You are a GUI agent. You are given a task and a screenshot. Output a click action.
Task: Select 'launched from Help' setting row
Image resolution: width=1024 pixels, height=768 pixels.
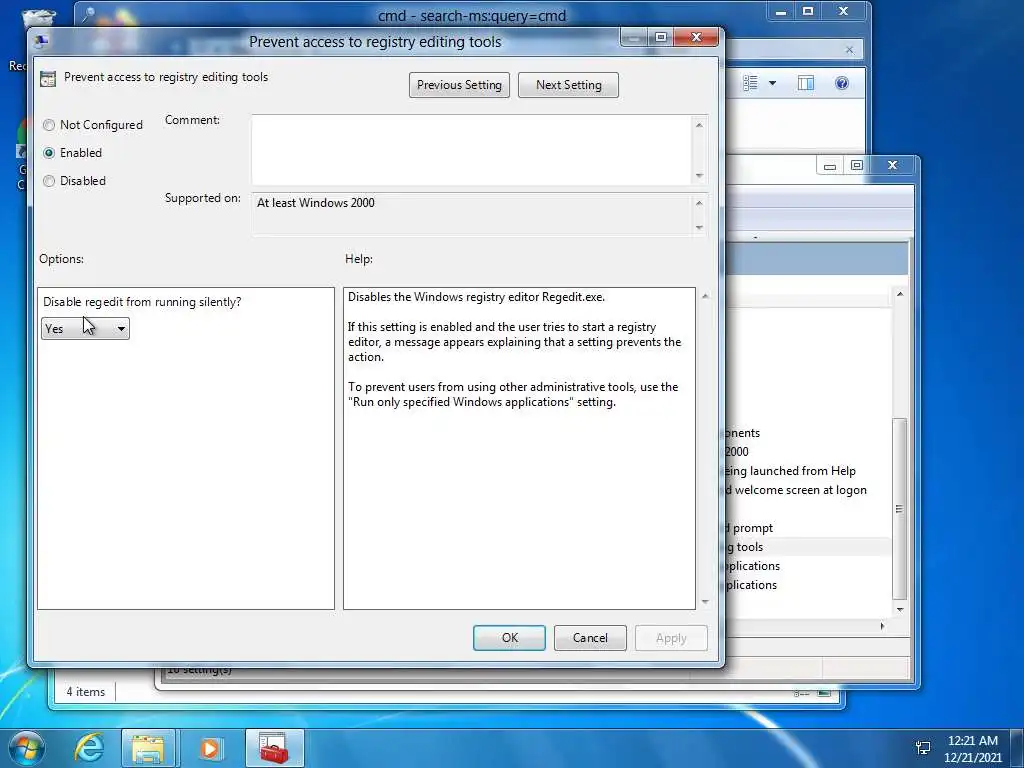pyautogui.click(x=791, y=471)
